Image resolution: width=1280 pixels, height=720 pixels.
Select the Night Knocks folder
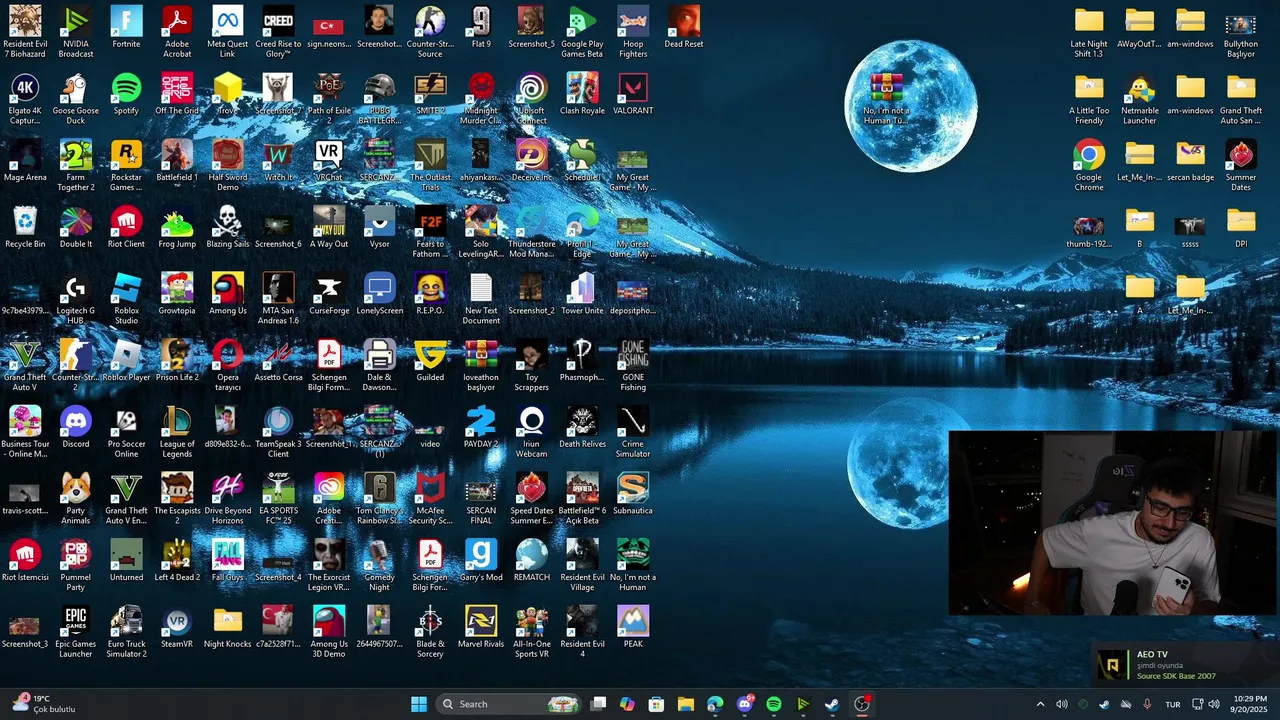click(228, 628)
